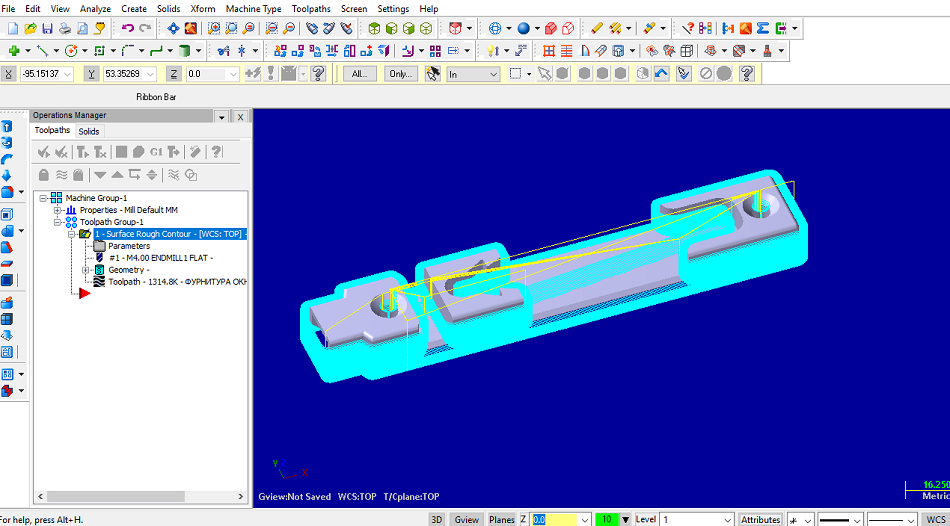Expand the Geometry node in the tree
Screen dimensions: 950x526
coord(85,270)
